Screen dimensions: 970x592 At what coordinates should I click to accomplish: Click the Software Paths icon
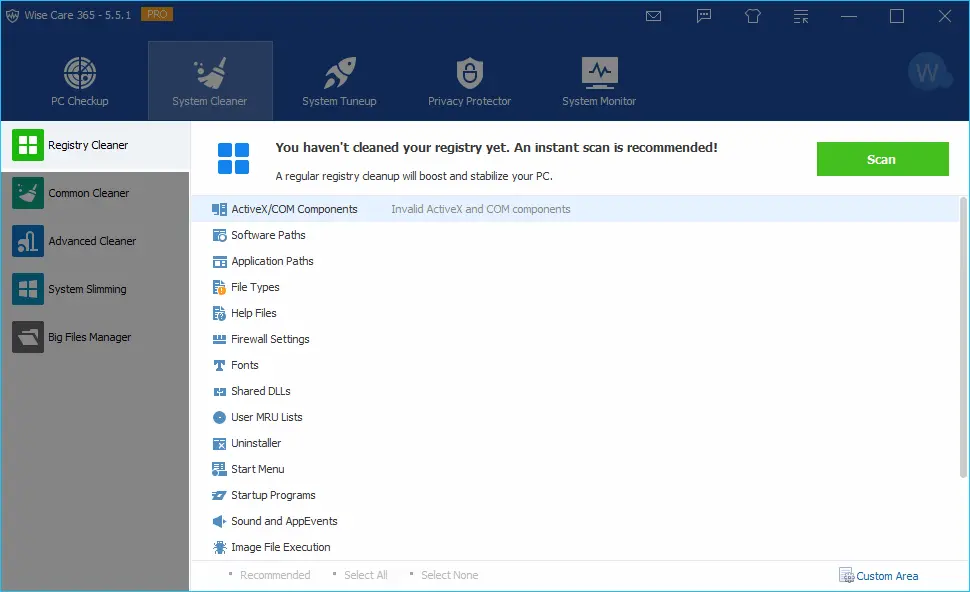[219, 236]
